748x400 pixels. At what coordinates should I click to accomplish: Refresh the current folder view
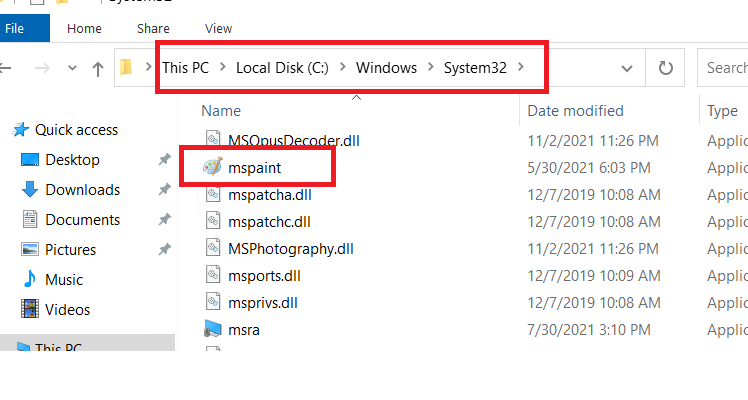[665, 68]
